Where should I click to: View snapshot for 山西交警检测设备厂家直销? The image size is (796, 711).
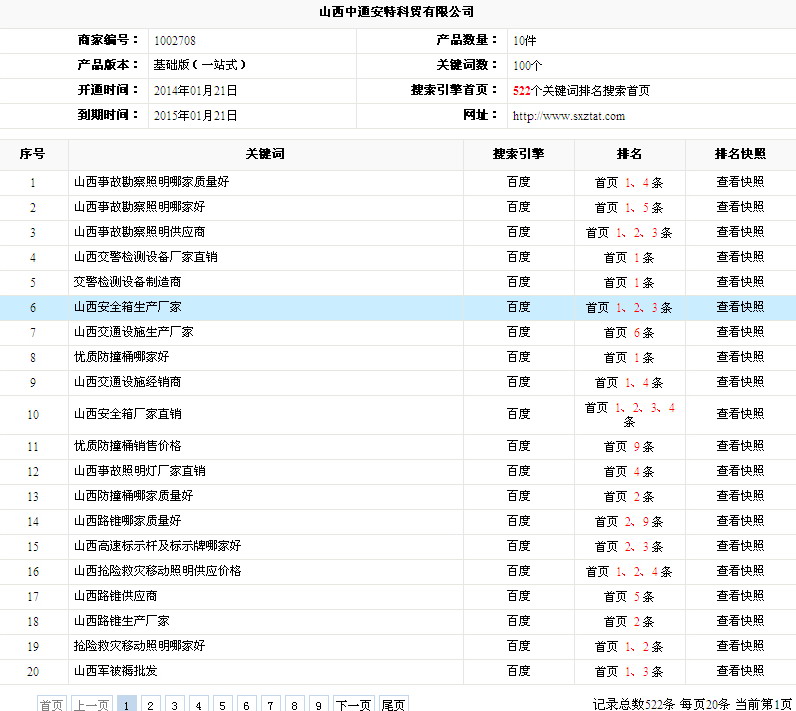740,257
